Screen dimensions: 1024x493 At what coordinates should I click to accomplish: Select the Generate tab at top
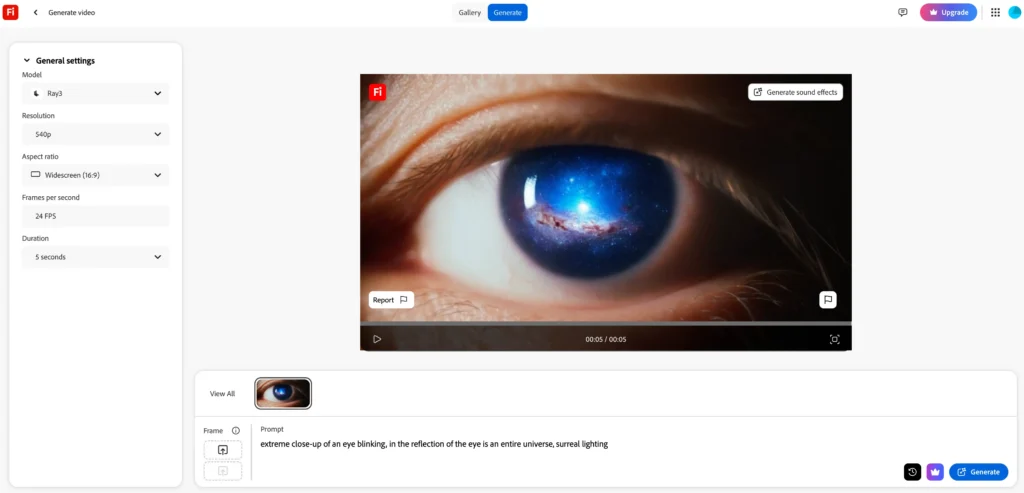pyautogui.click(x=507, y=12)
